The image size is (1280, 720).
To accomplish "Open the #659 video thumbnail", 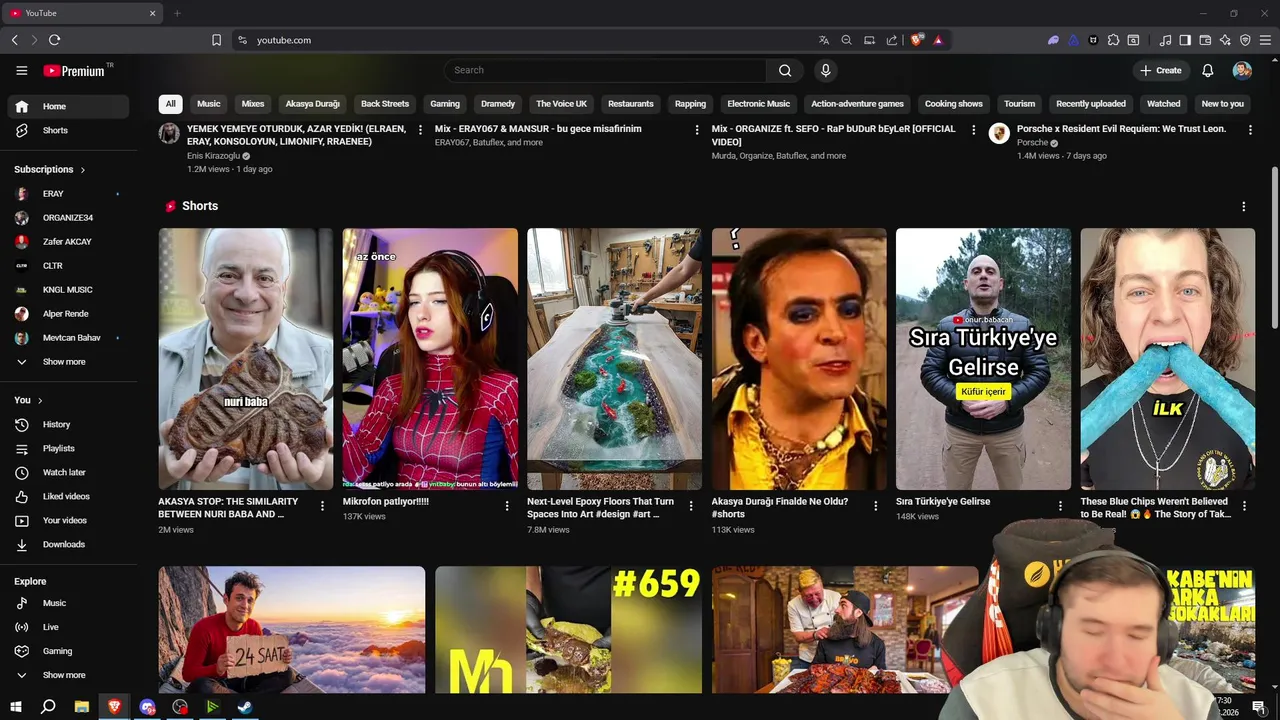I will click(568, 630).
